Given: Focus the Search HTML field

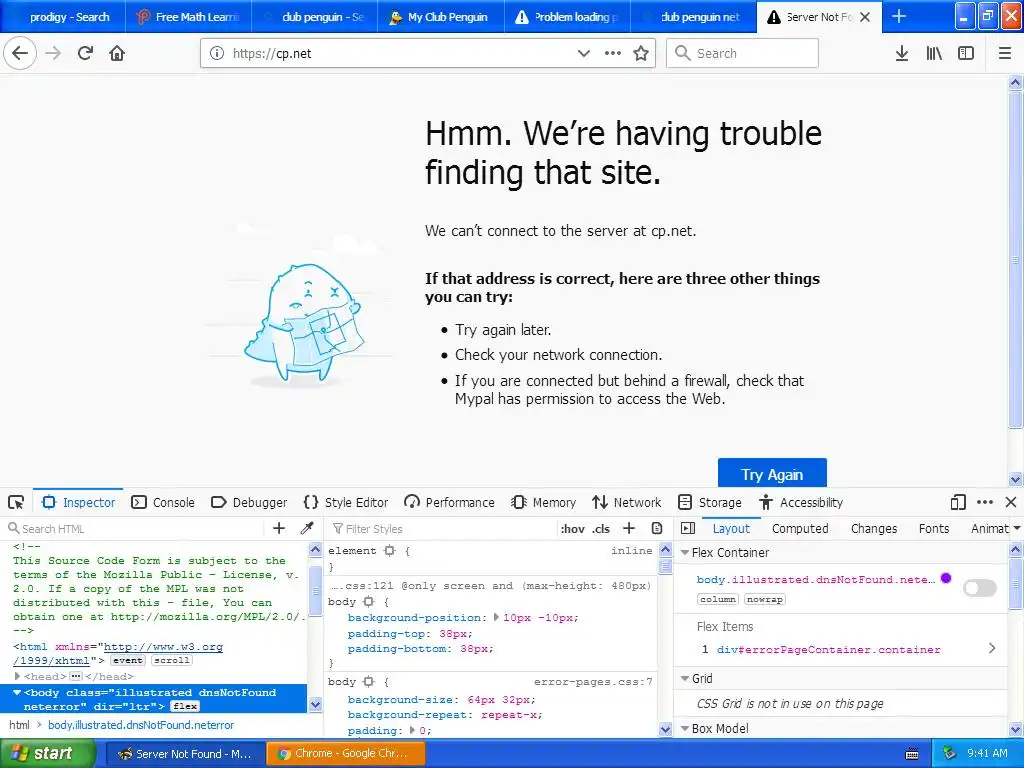Looking at the screenshot, I should 135,528.
